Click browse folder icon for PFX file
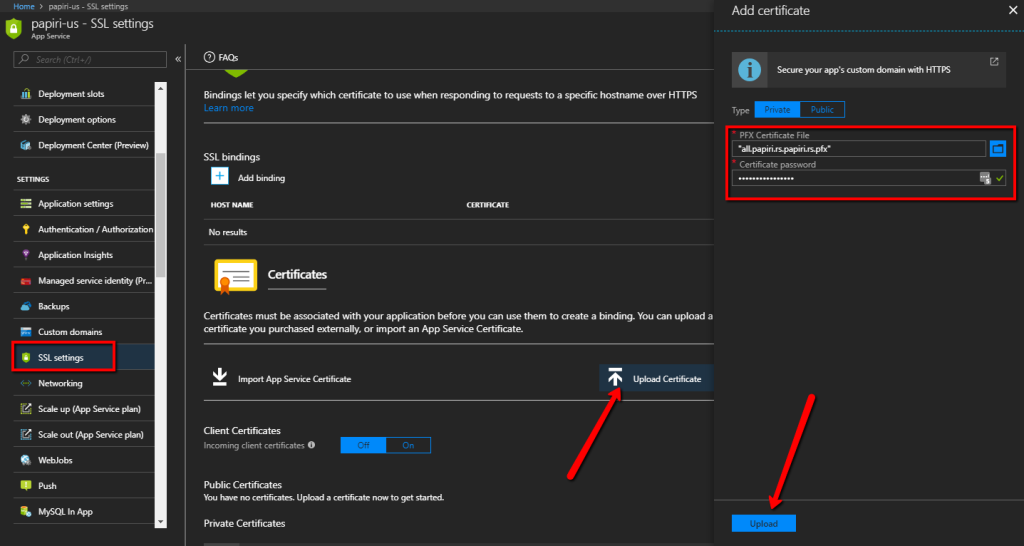This screenshot has width=1024, height=546. pyautogui.click(x=997, y=149)
